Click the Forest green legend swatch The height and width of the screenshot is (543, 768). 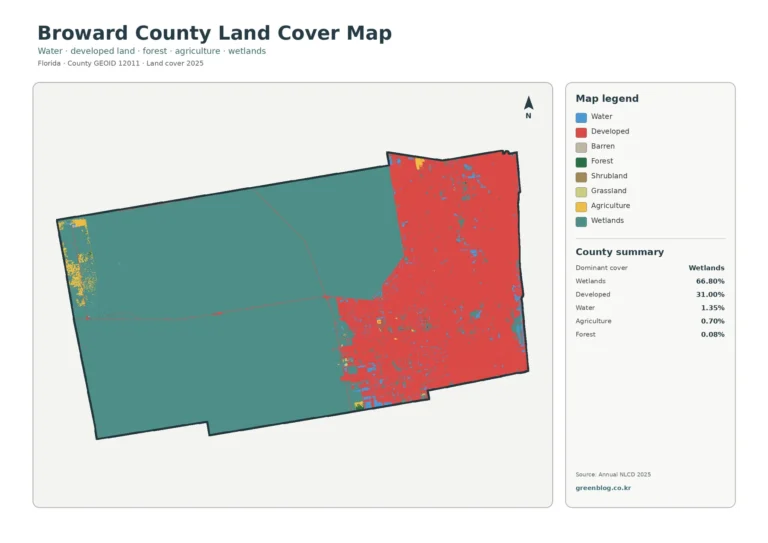581,162
